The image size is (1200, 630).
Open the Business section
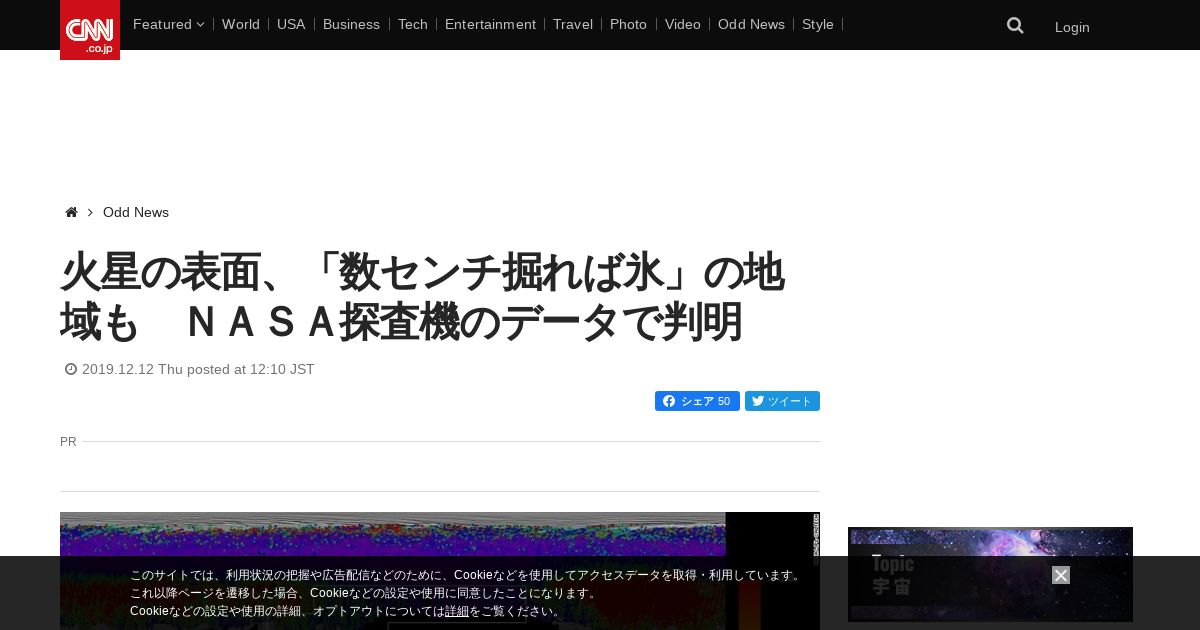(x=351, y=24)
